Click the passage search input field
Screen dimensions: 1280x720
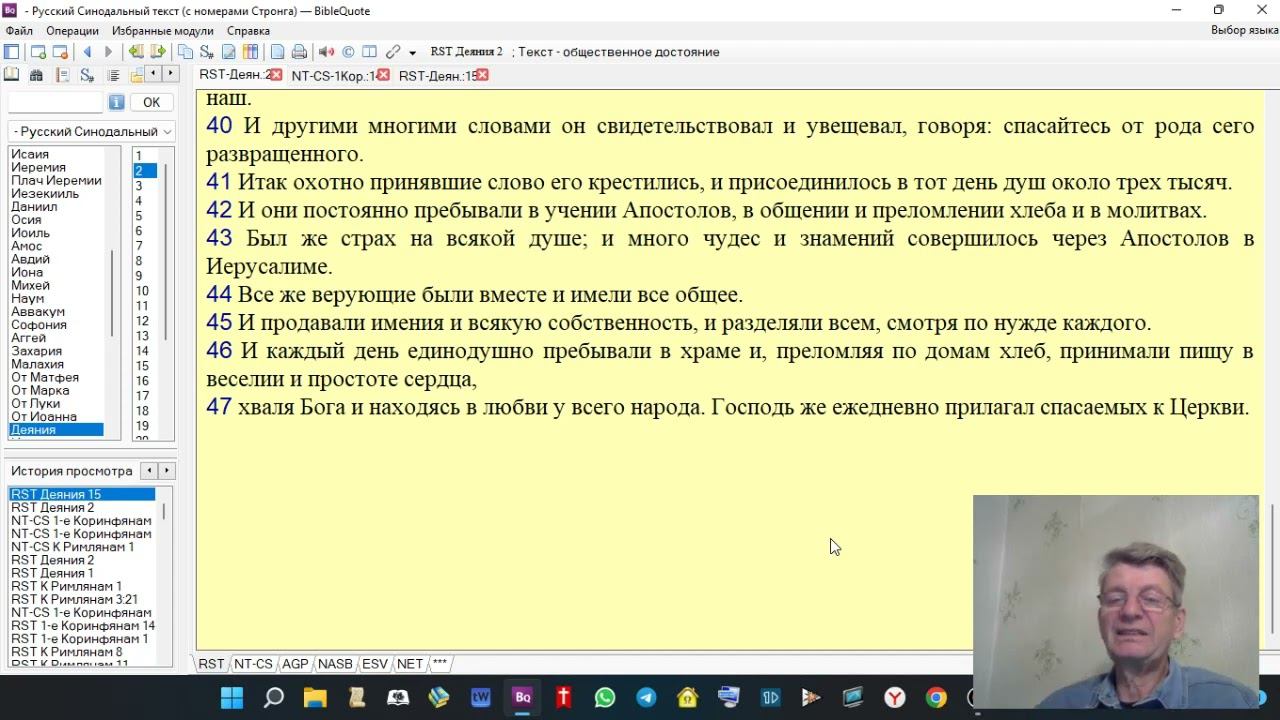pos(55,102)
